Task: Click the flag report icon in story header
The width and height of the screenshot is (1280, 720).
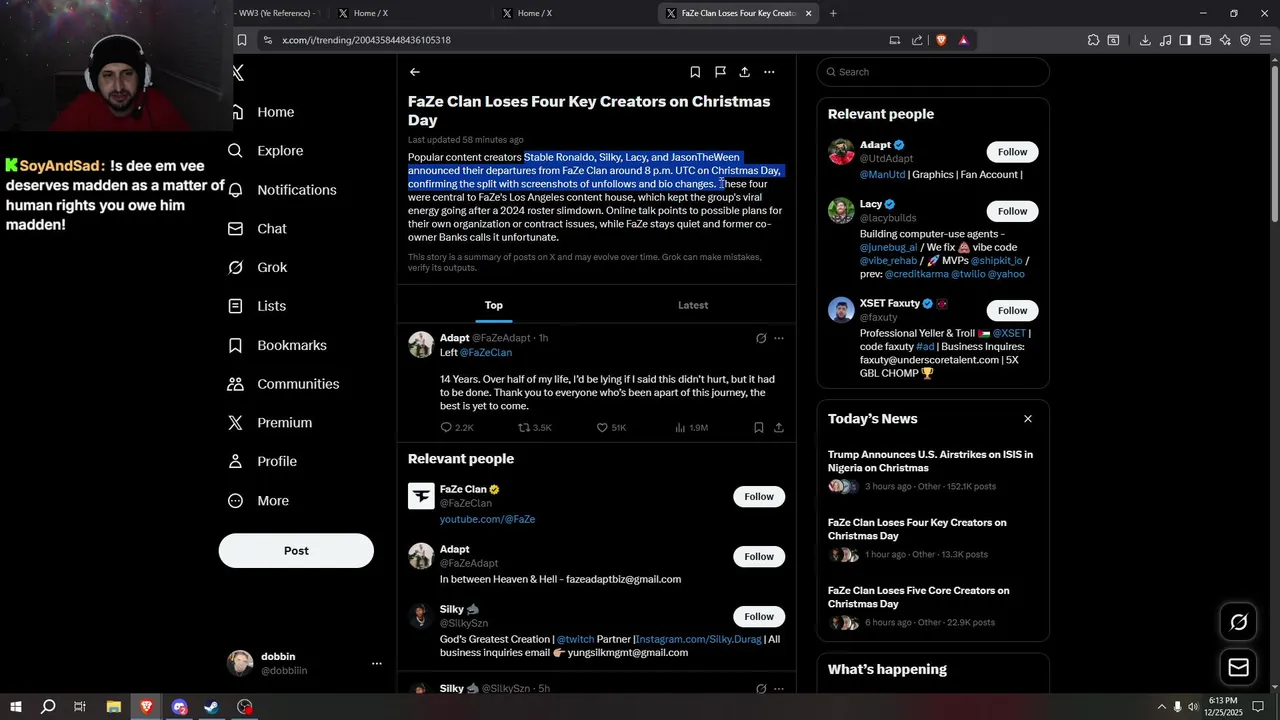Action: tap(720, 72)
